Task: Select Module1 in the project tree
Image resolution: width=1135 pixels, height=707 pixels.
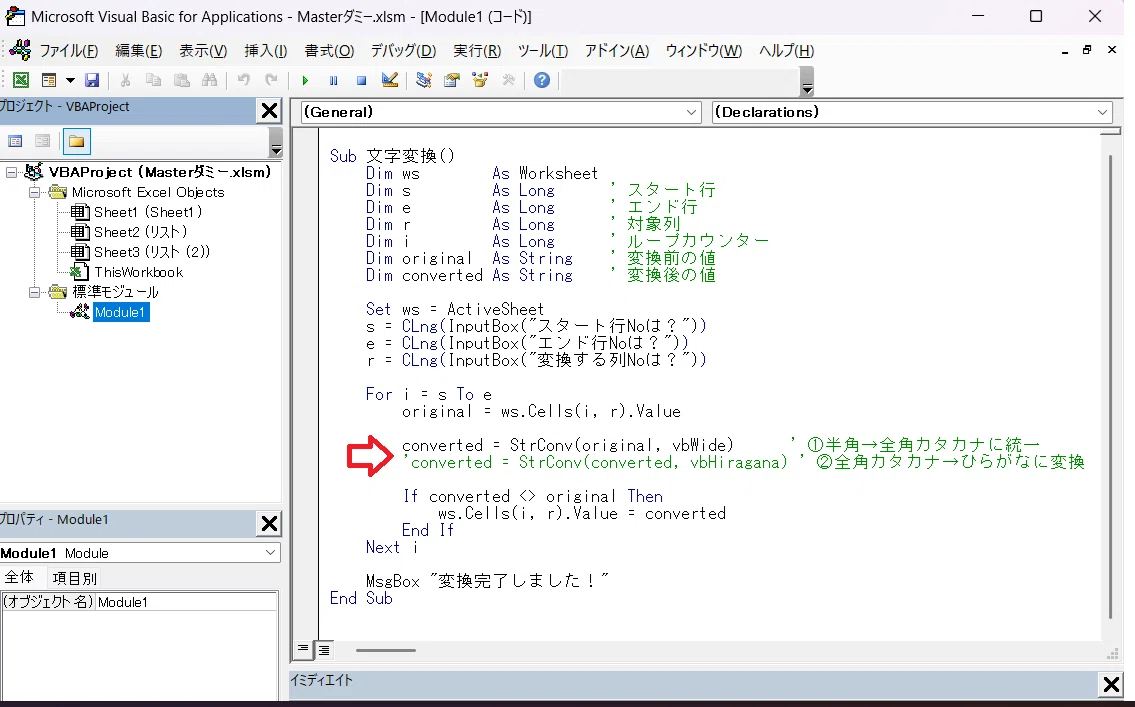Action: [x=120, y=312]
